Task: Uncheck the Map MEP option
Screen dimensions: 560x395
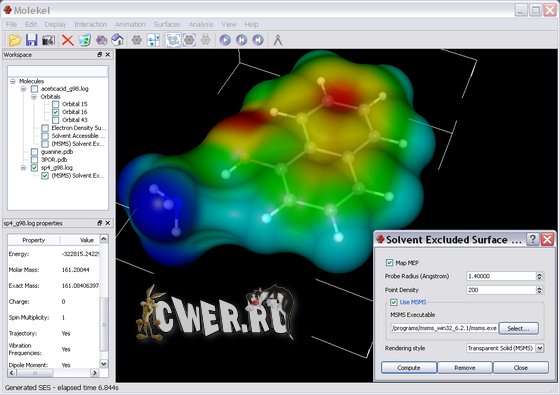Action: tap(389, 262)
